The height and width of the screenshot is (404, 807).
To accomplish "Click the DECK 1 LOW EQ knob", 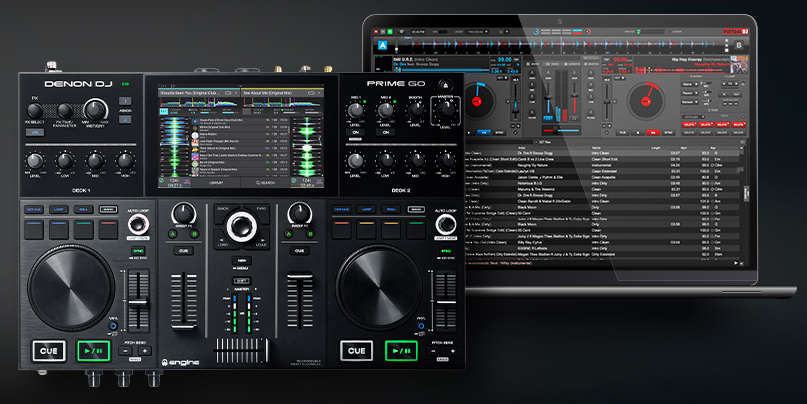I will 65,161.
